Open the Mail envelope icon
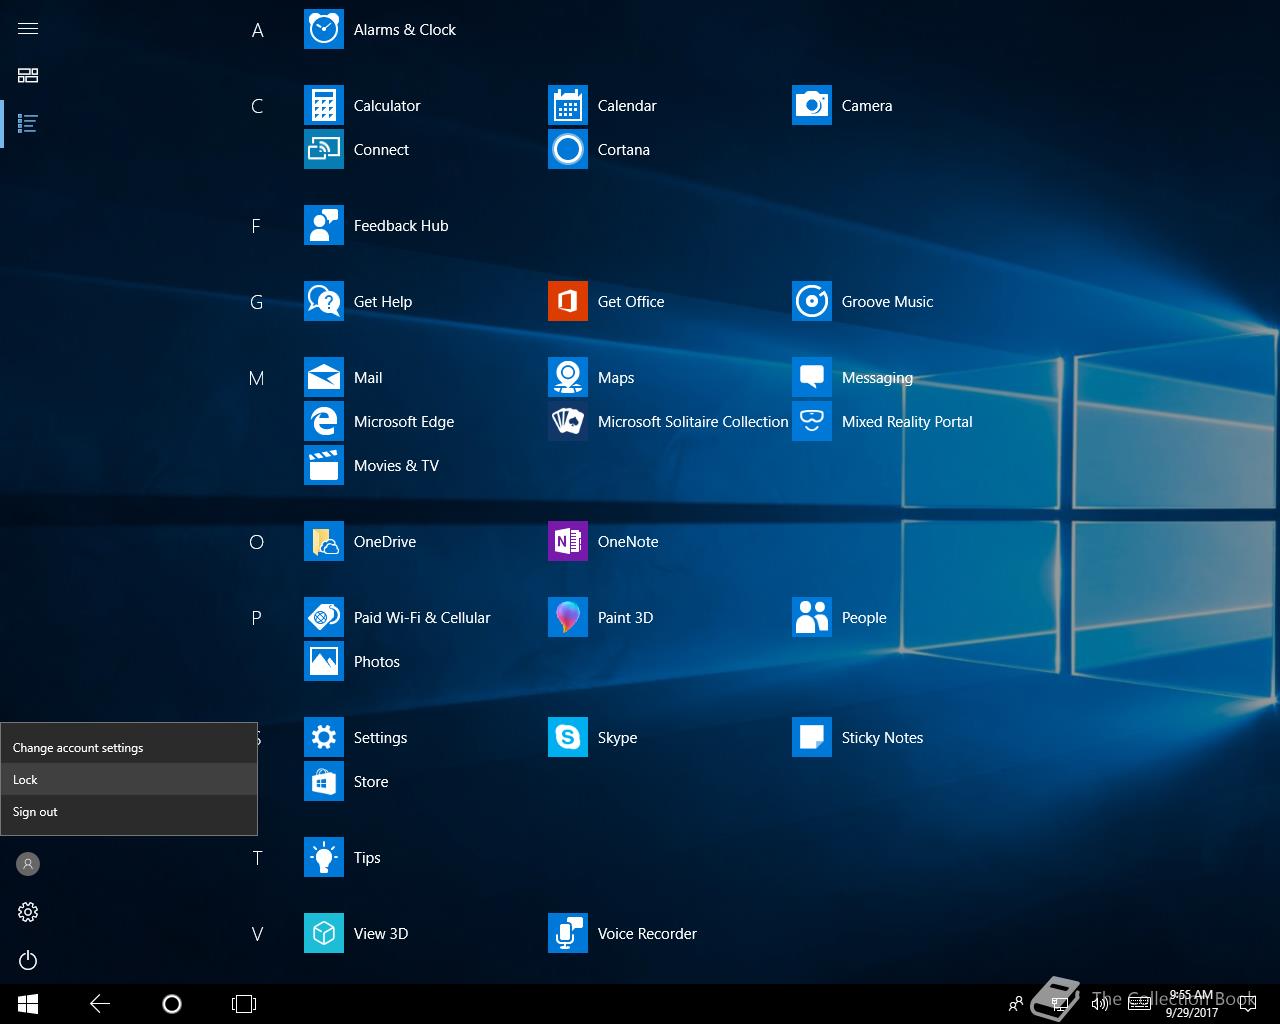The width and height of the screenshot is (1280, 1024). (x=324, y=377)
